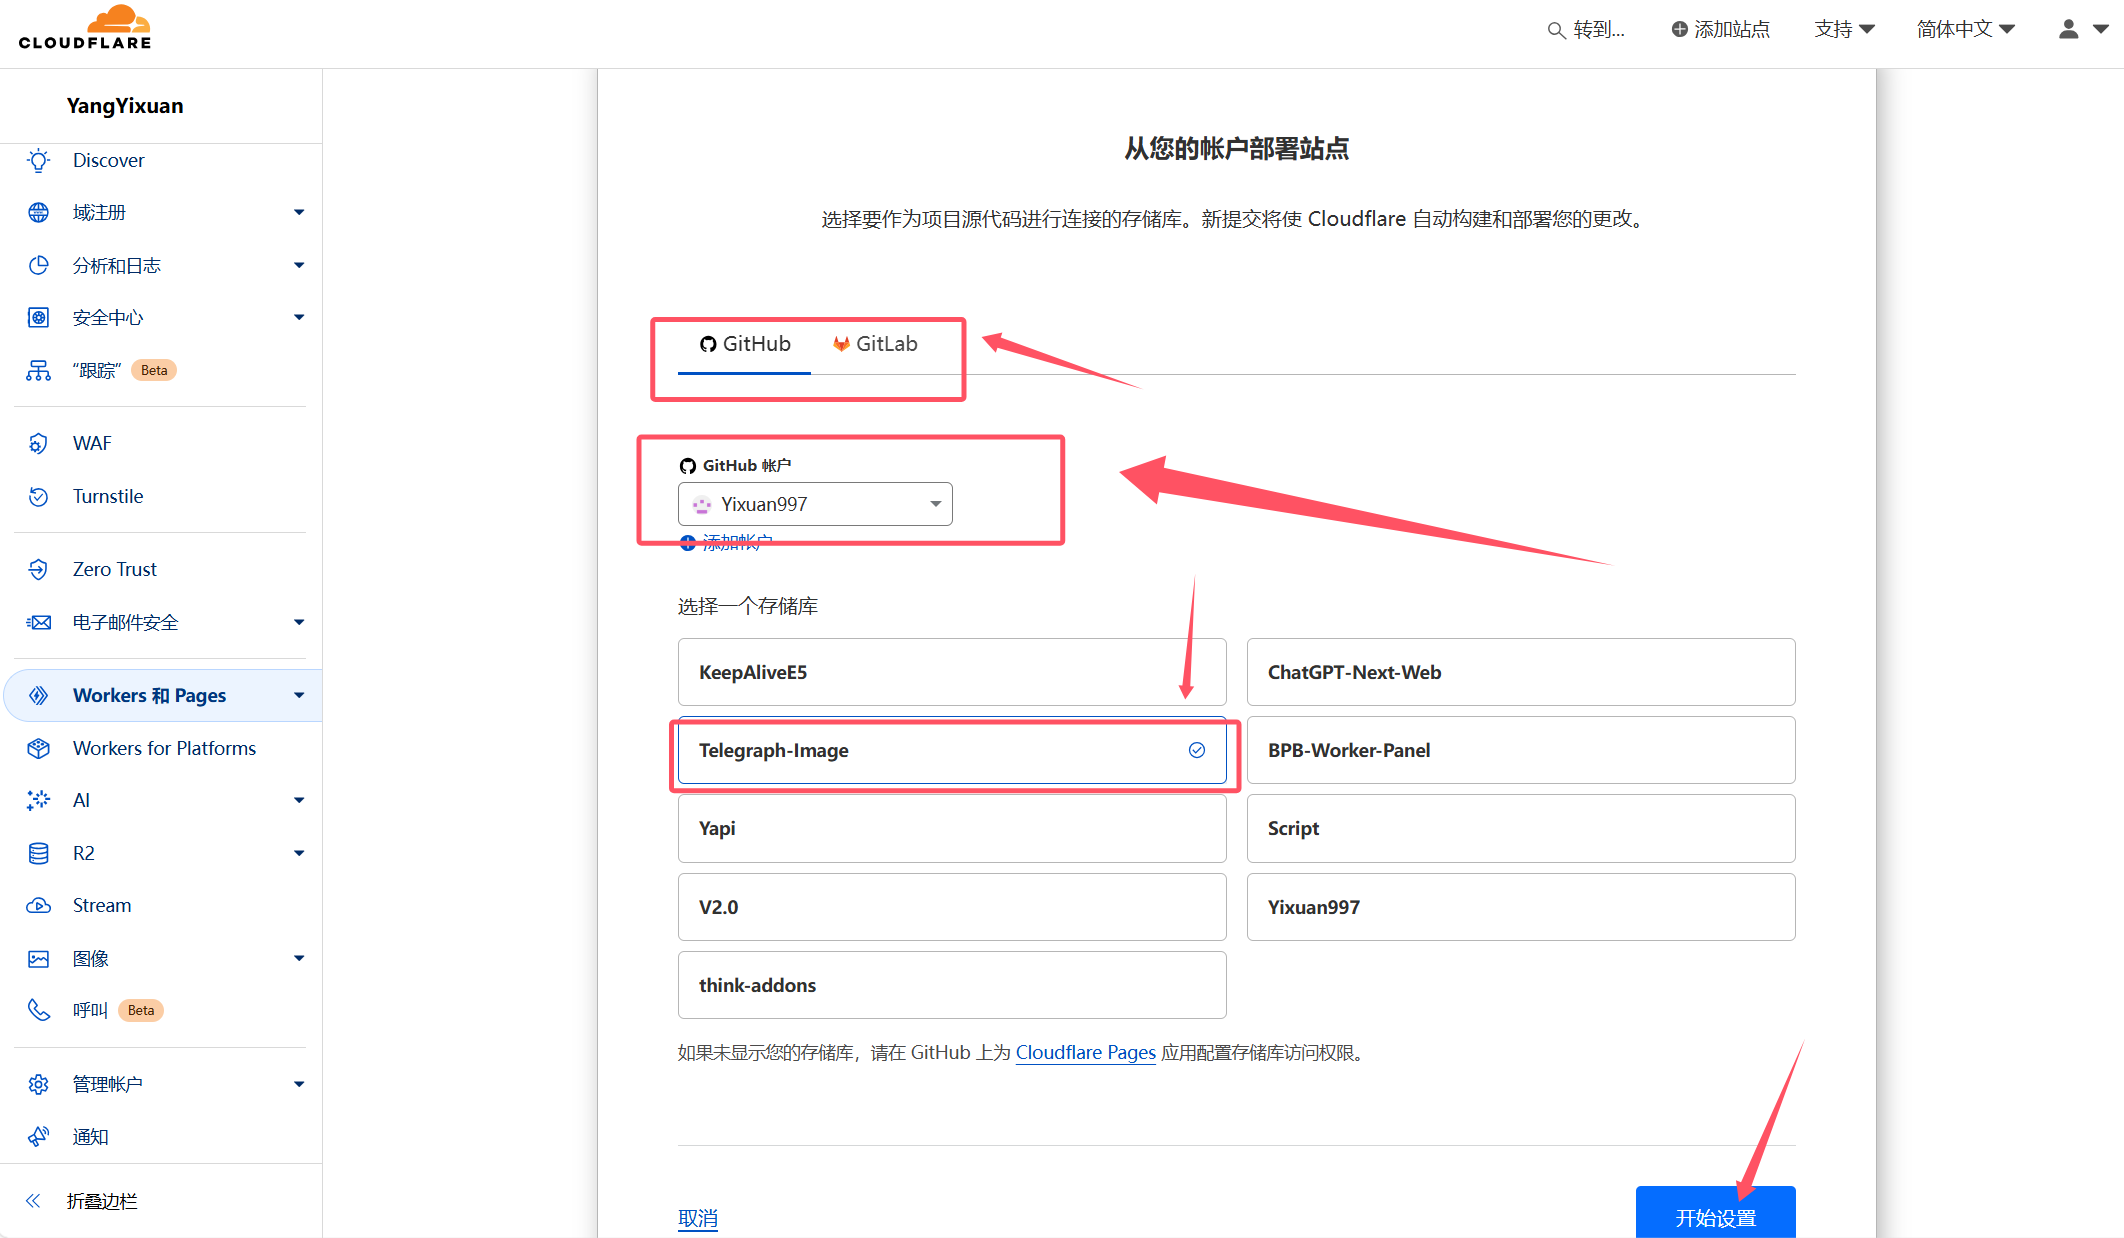Viewport: 2124px width, 1238px height.
Task: Select the ChatGPT-Next-Web repository
Action: coord(1521,672)
